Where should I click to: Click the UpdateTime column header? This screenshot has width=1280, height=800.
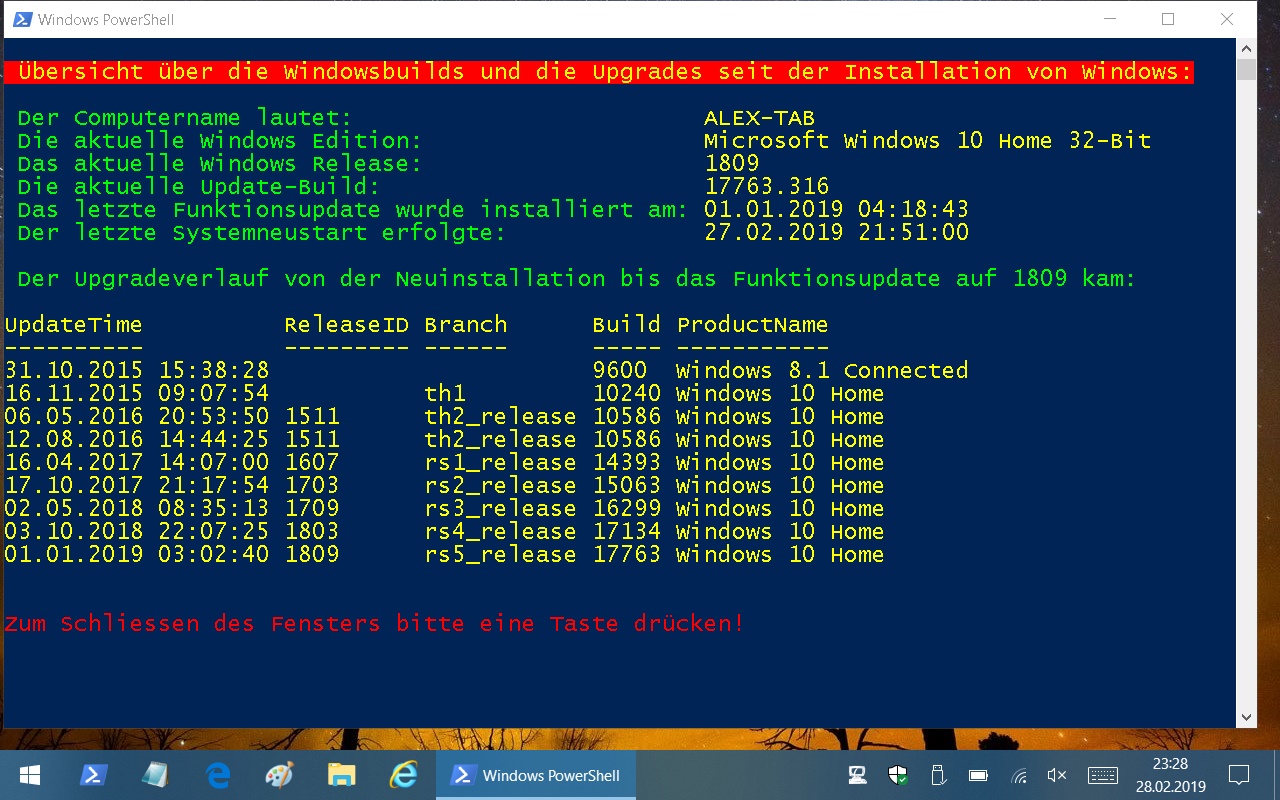(x=73, y=325)
